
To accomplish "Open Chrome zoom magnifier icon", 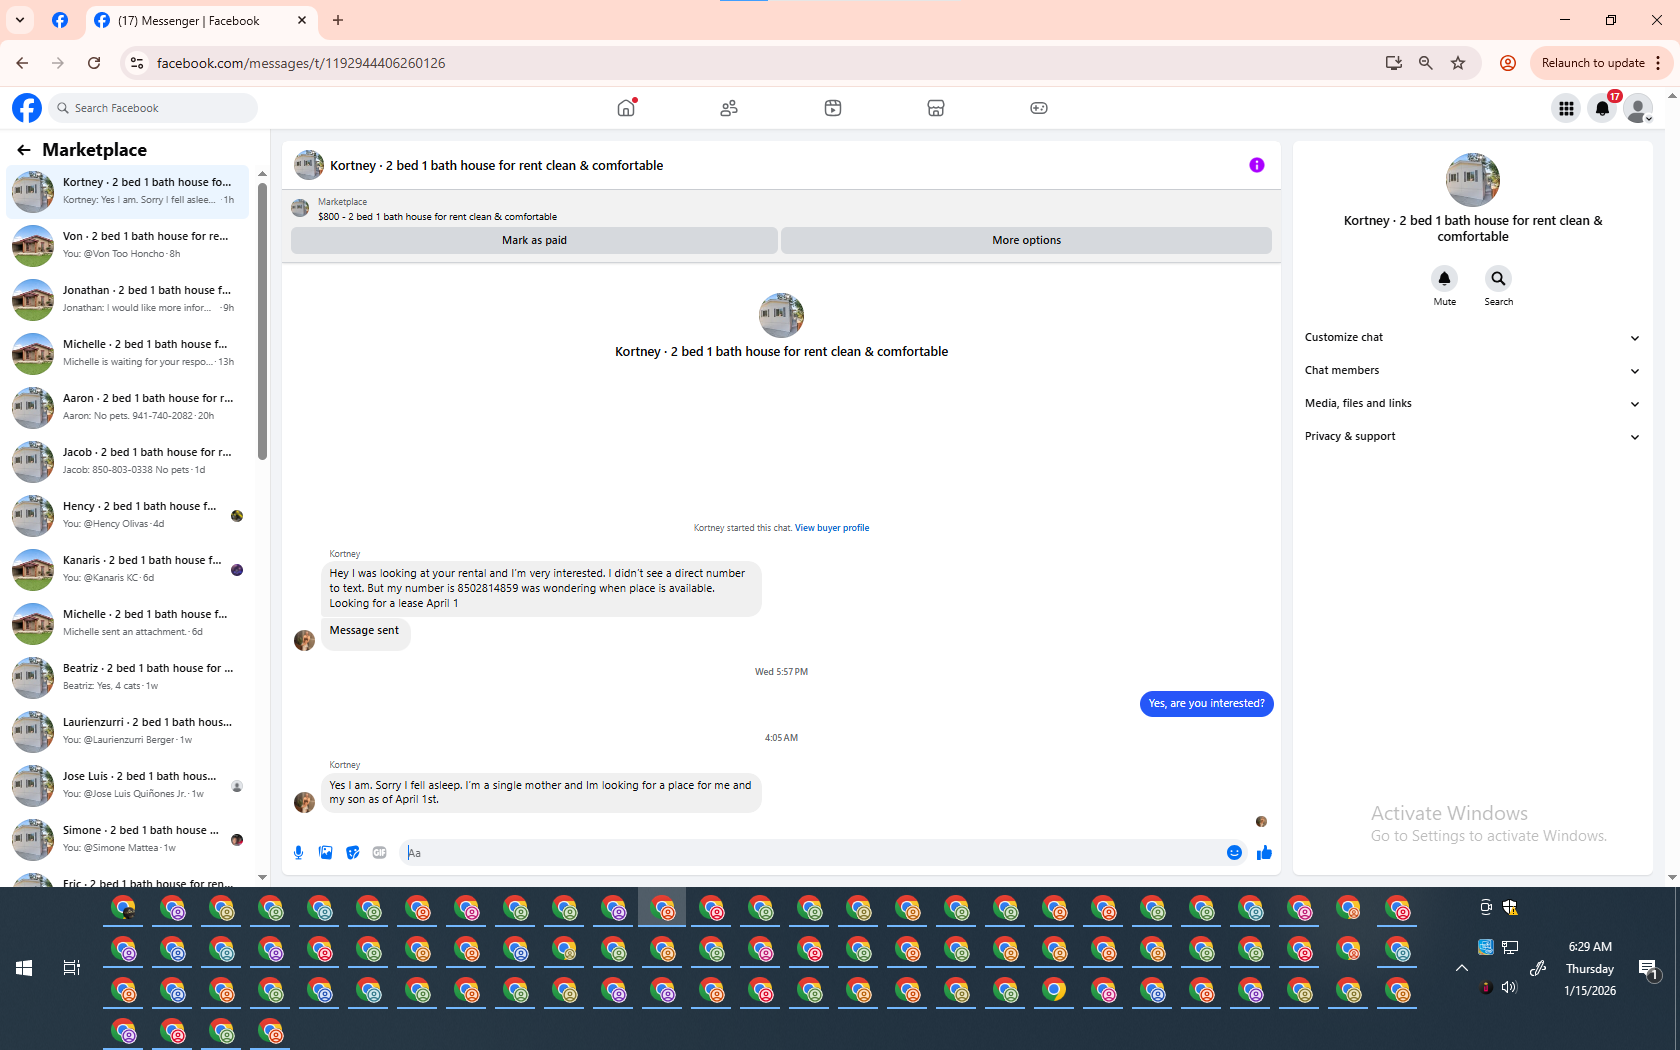I will (x=1426, y=63).
